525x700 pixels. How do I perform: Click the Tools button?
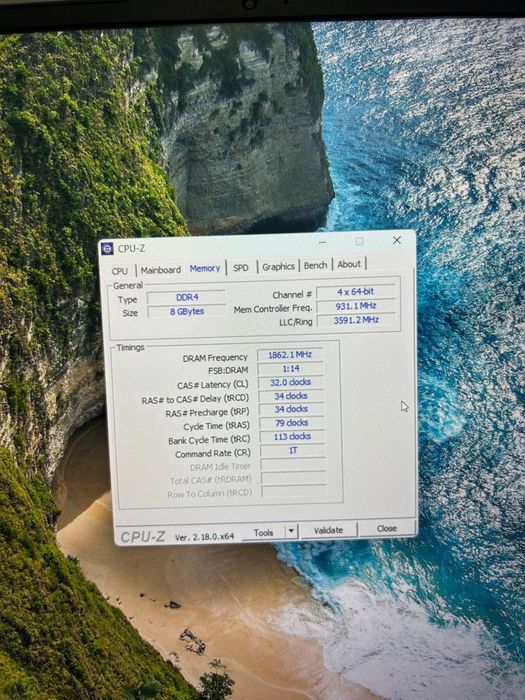tap(263, 533)
